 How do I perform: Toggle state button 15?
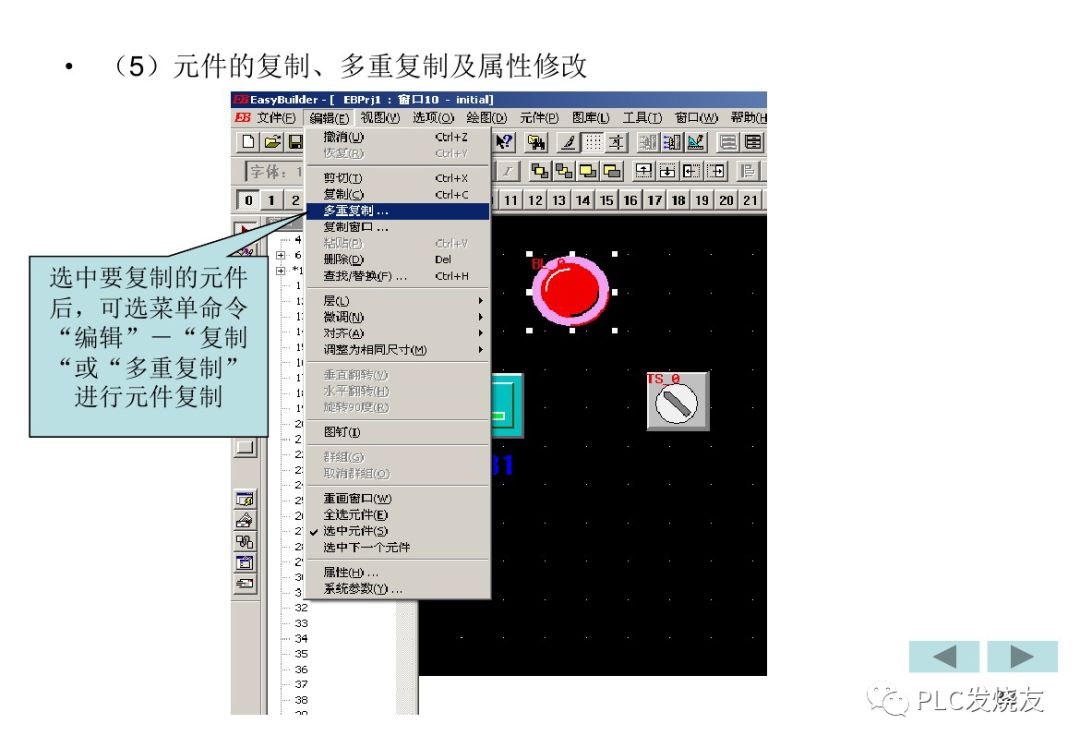click(x=606, y=200)
